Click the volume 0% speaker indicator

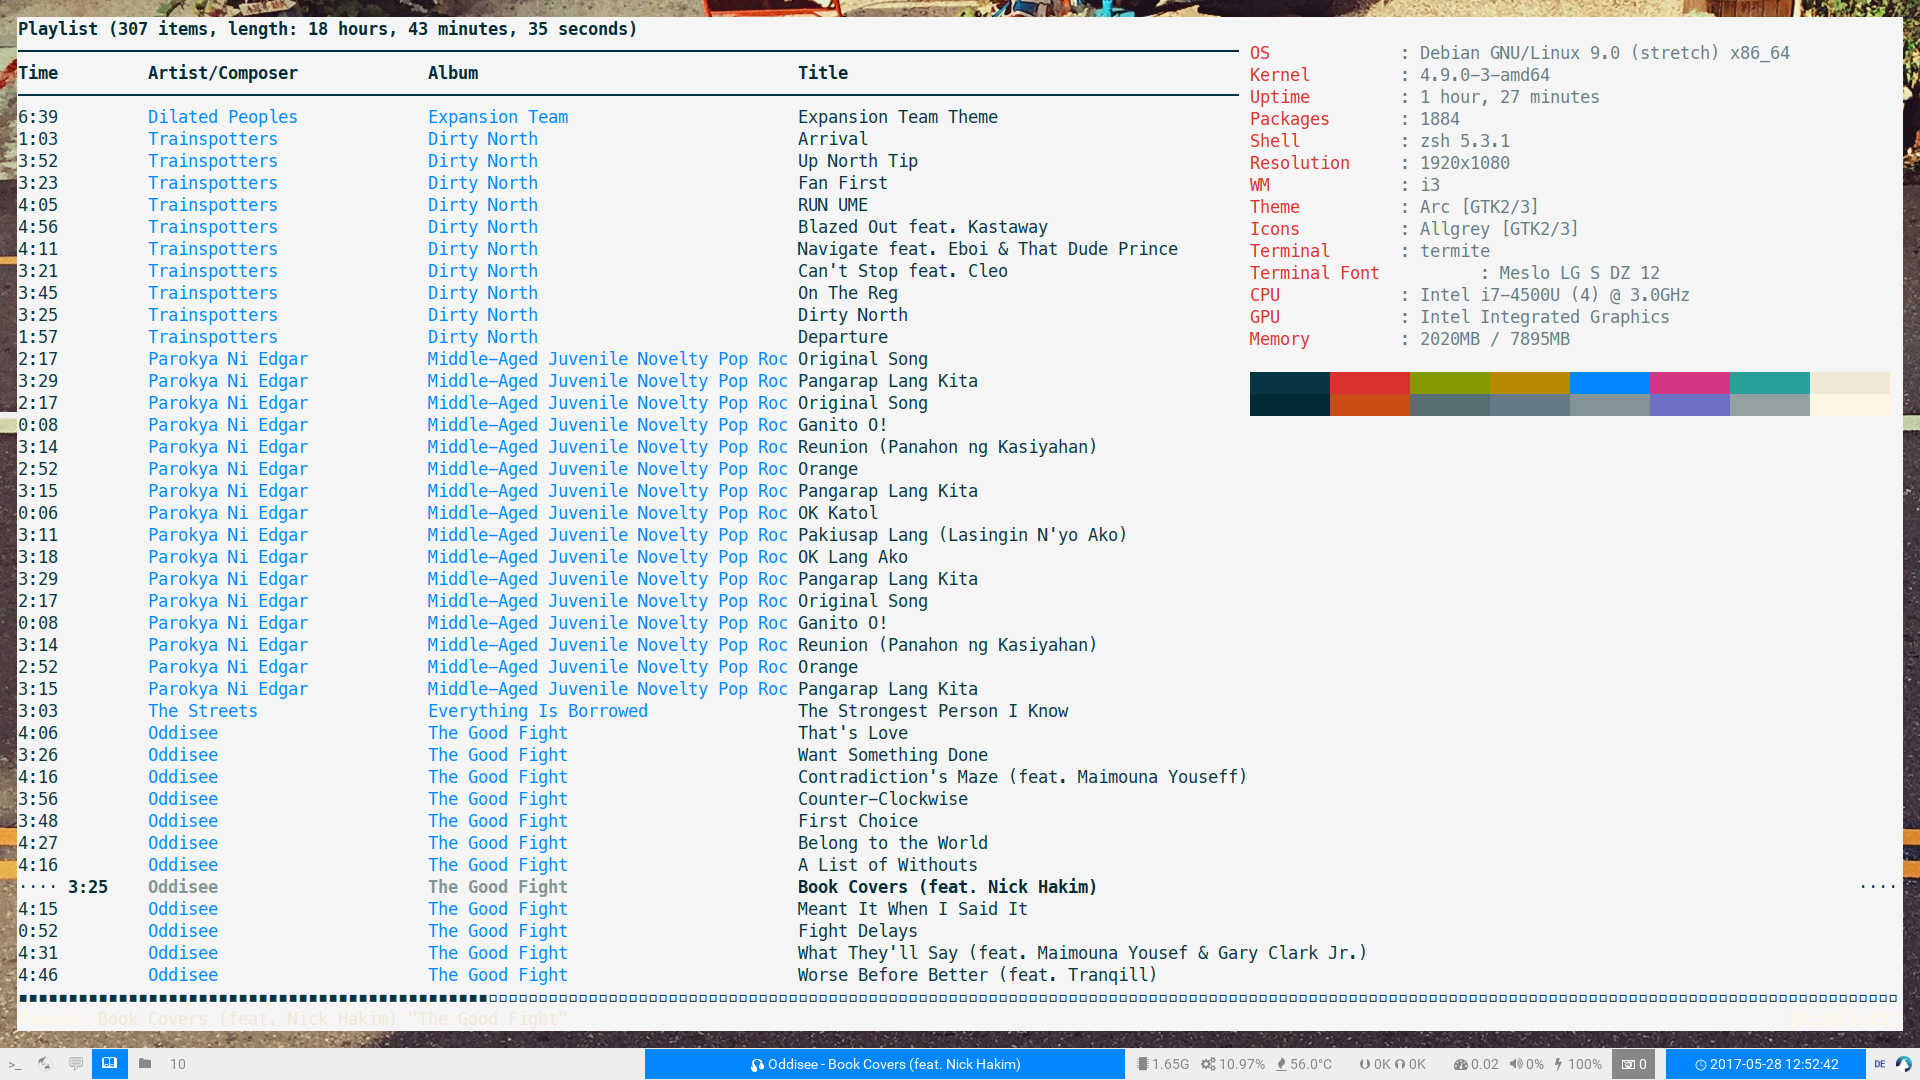tap(1527, 1064)
